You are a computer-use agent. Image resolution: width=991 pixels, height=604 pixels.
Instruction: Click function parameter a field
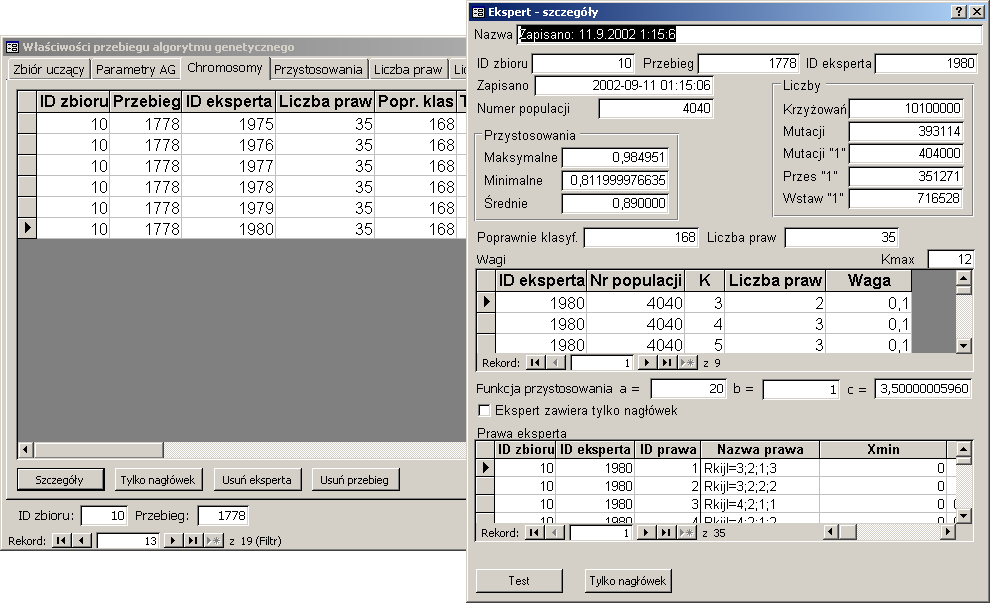coord(688,389)
